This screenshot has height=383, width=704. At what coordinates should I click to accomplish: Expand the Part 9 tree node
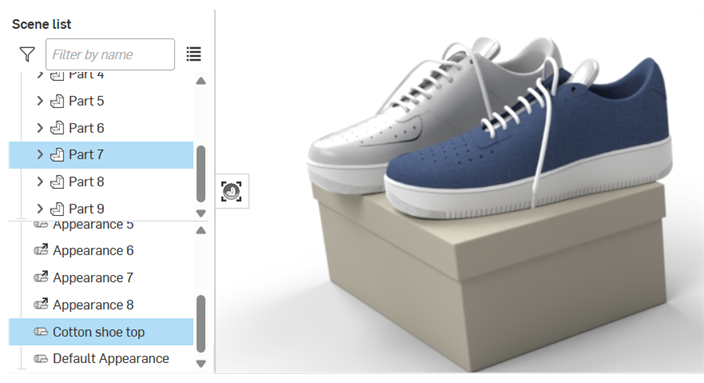tap(40, 209)
